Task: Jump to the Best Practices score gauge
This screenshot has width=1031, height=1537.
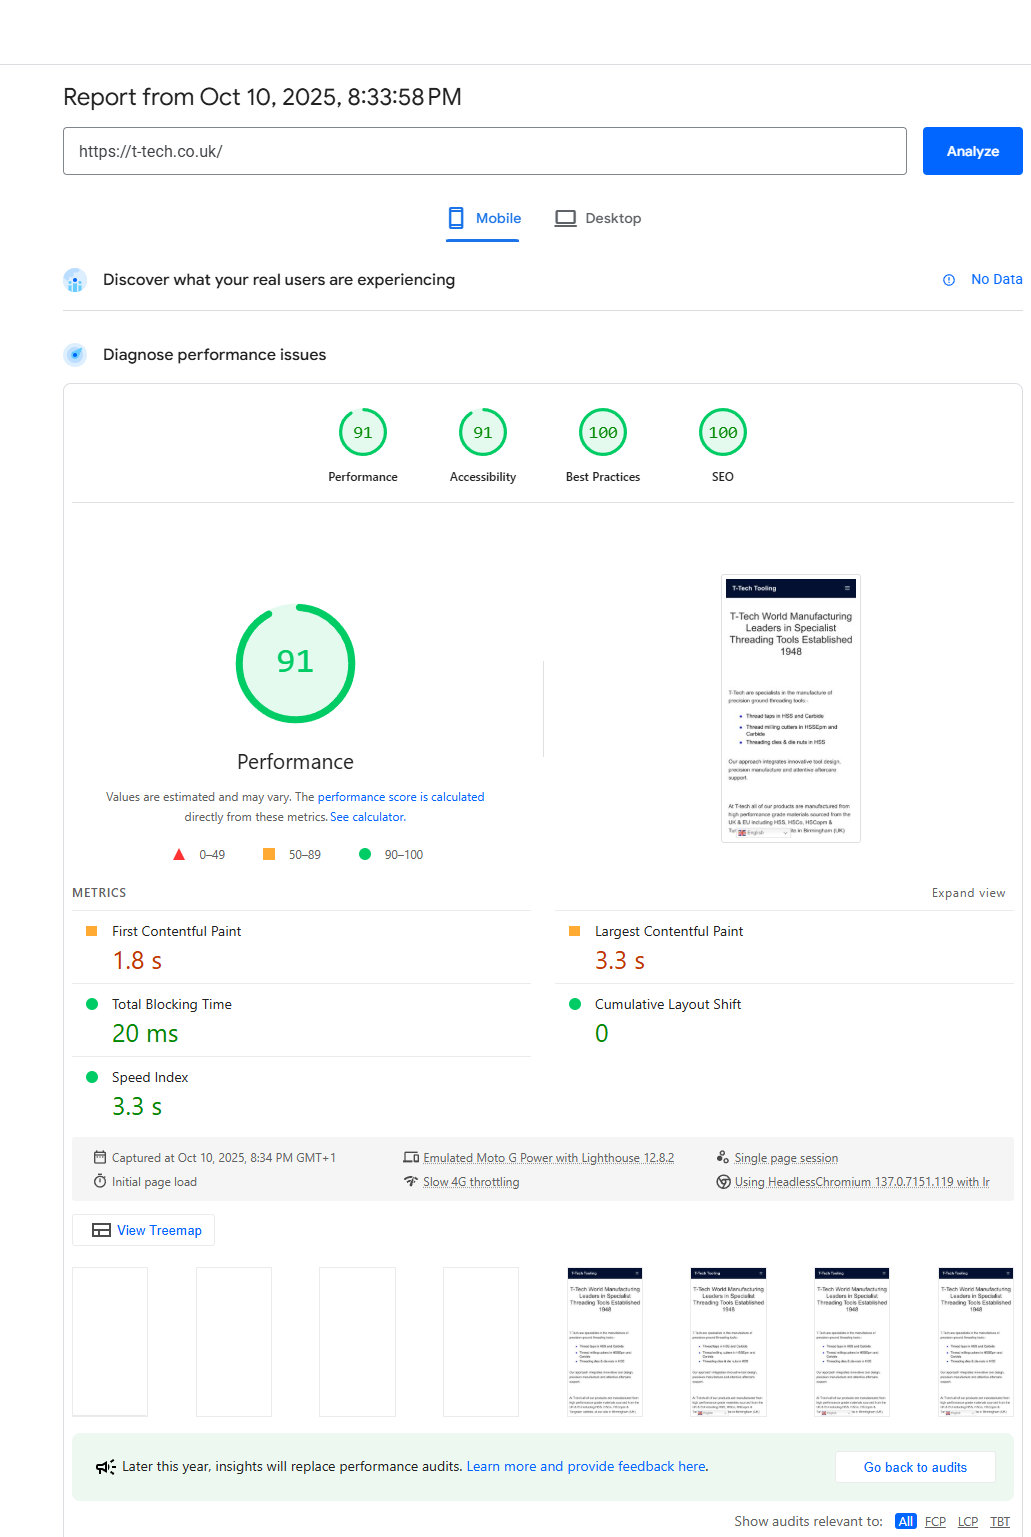Action: pos(603,433)
